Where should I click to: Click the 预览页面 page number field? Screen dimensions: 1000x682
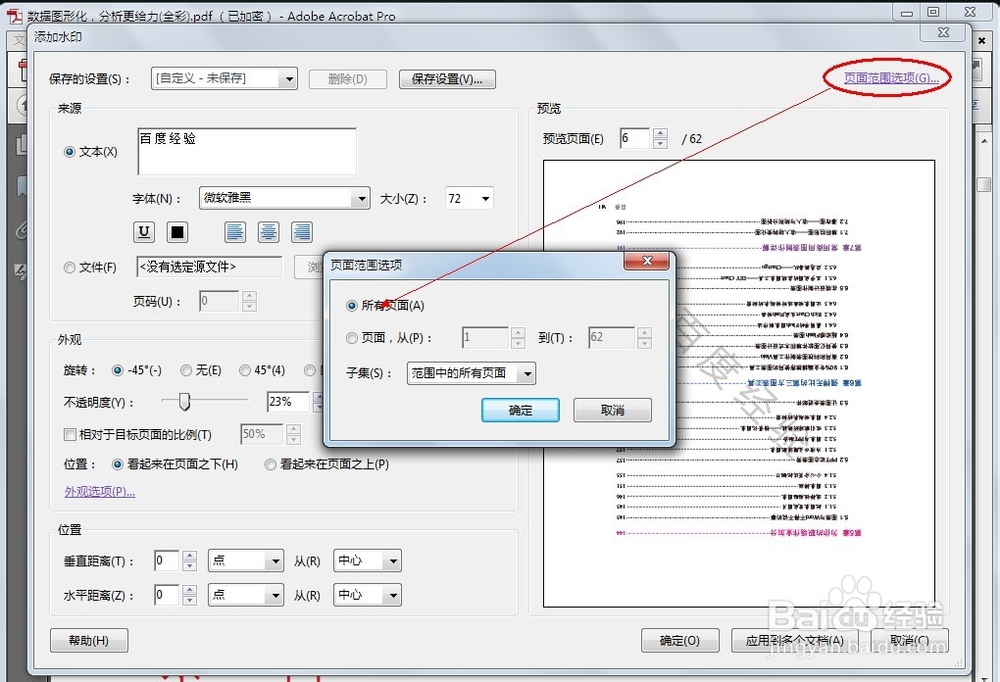[635, 138]
